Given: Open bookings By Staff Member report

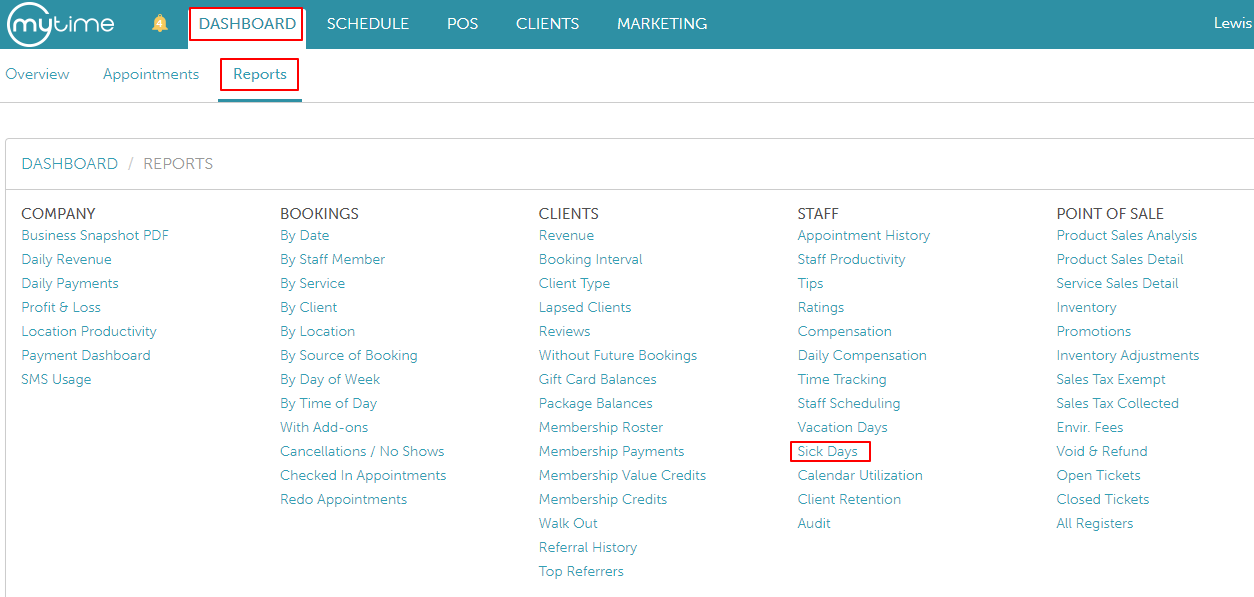Looking at the screenshot, I should [332, 260].
